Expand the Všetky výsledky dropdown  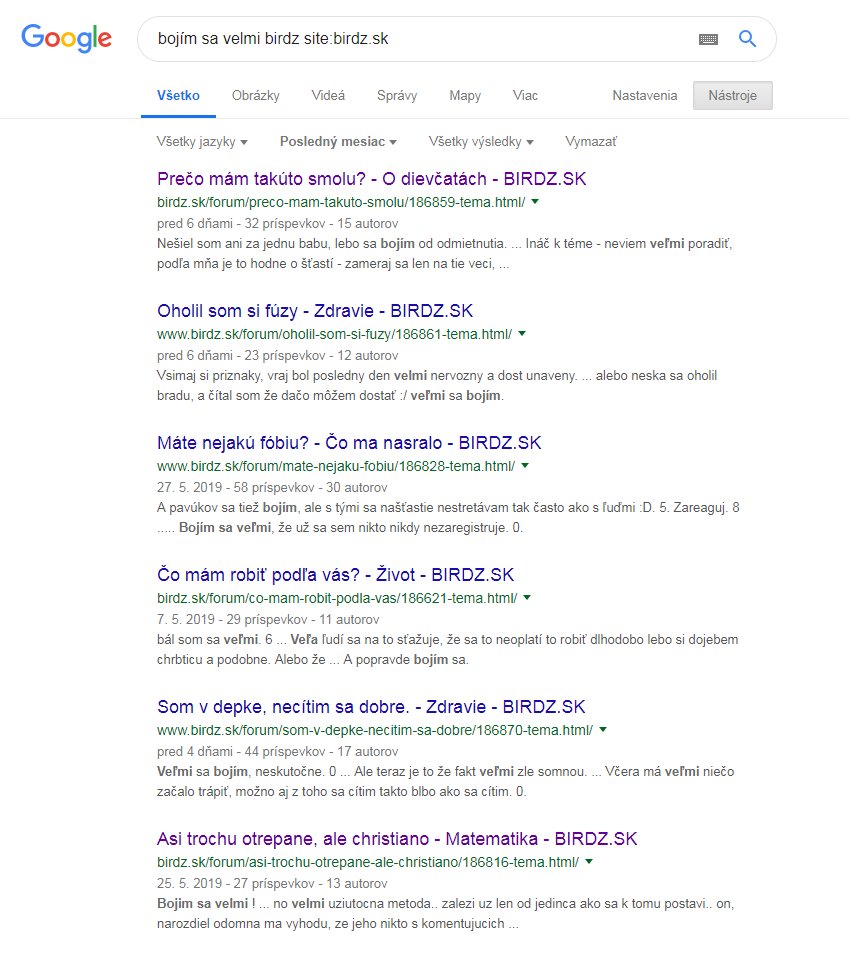click(x=481, y=142)
